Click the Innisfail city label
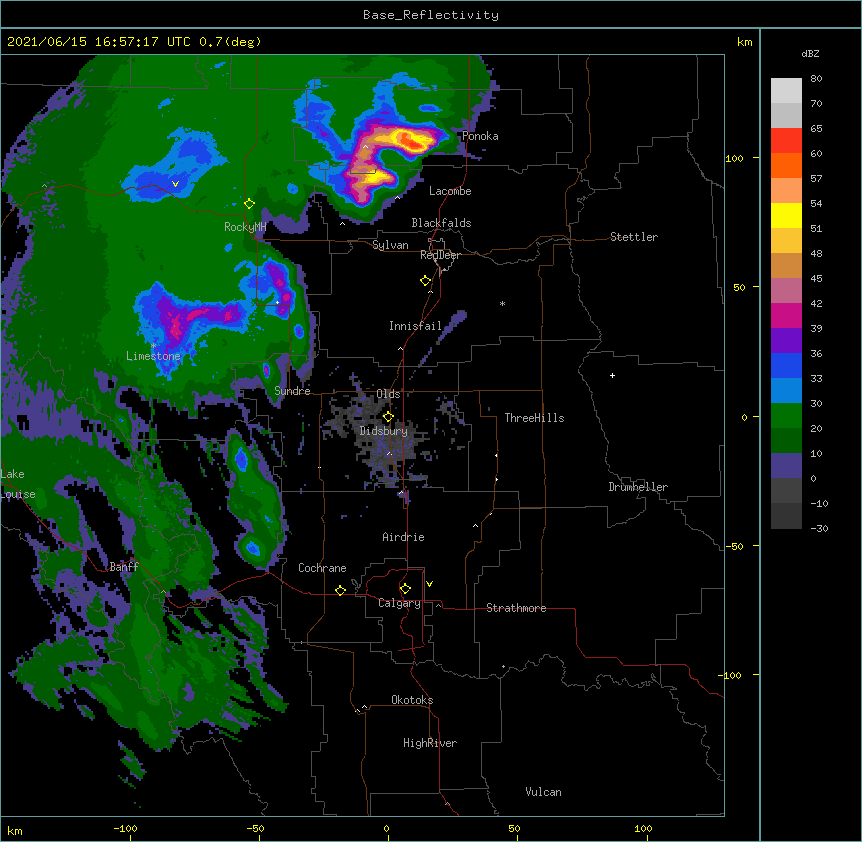 [x=415, y=326]
